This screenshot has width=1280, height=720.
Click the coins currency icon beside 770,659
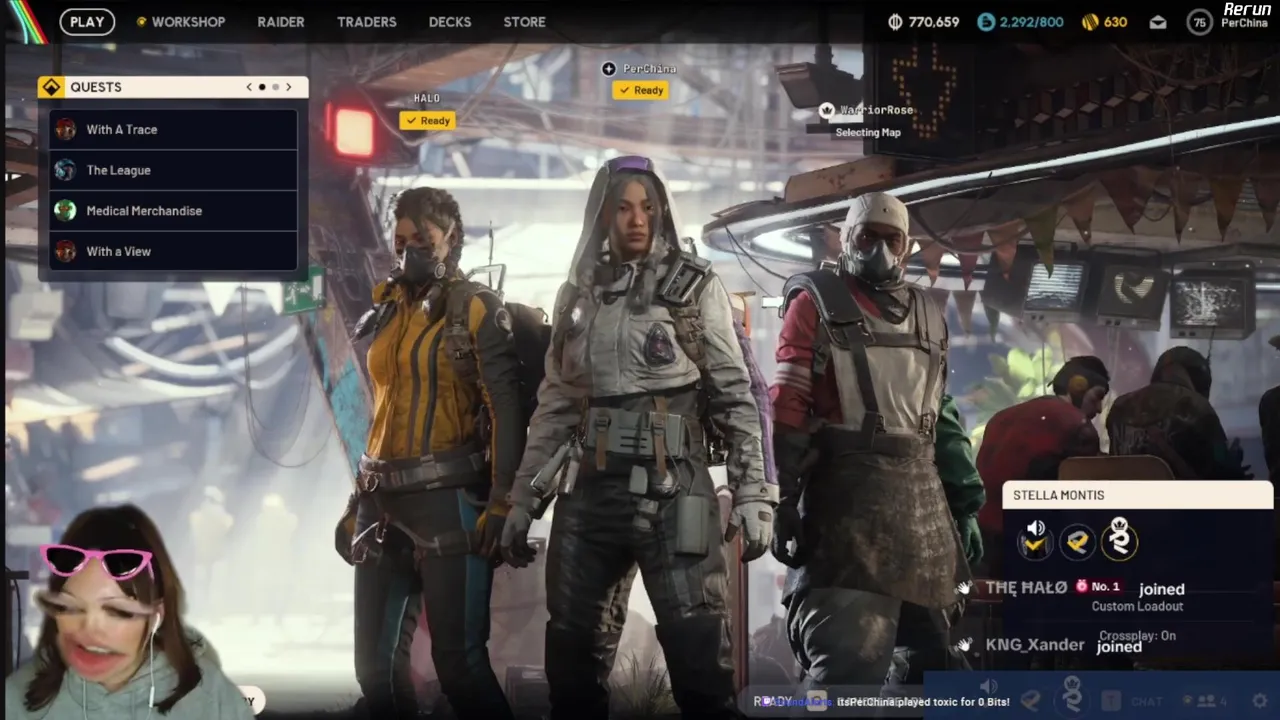coord(895,22)
